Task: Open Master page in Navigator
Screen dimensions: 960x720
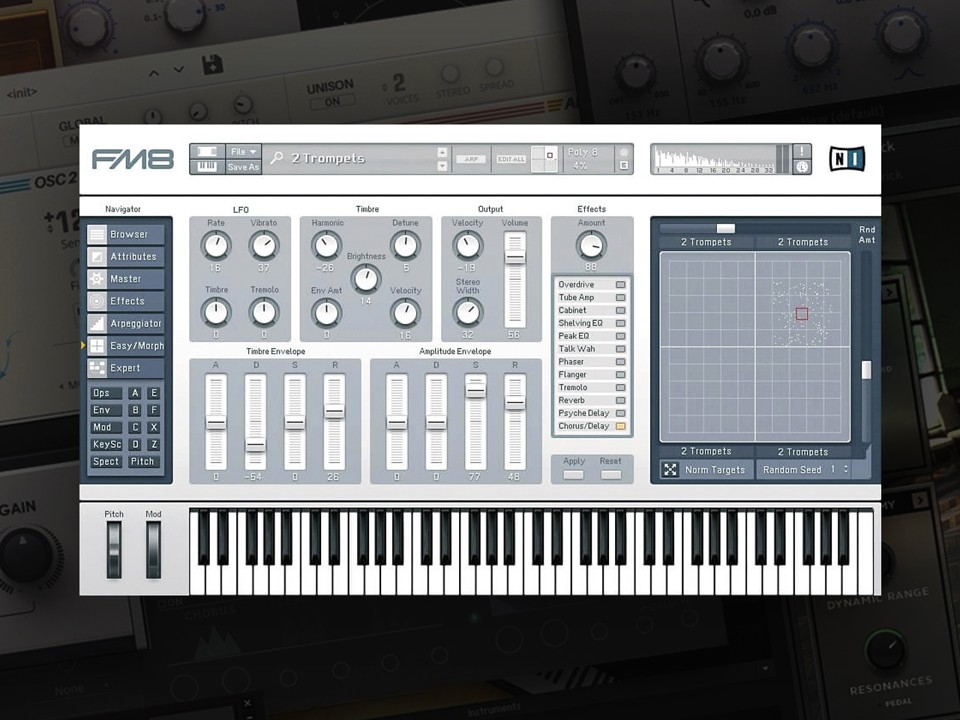Action: [126, 279]
